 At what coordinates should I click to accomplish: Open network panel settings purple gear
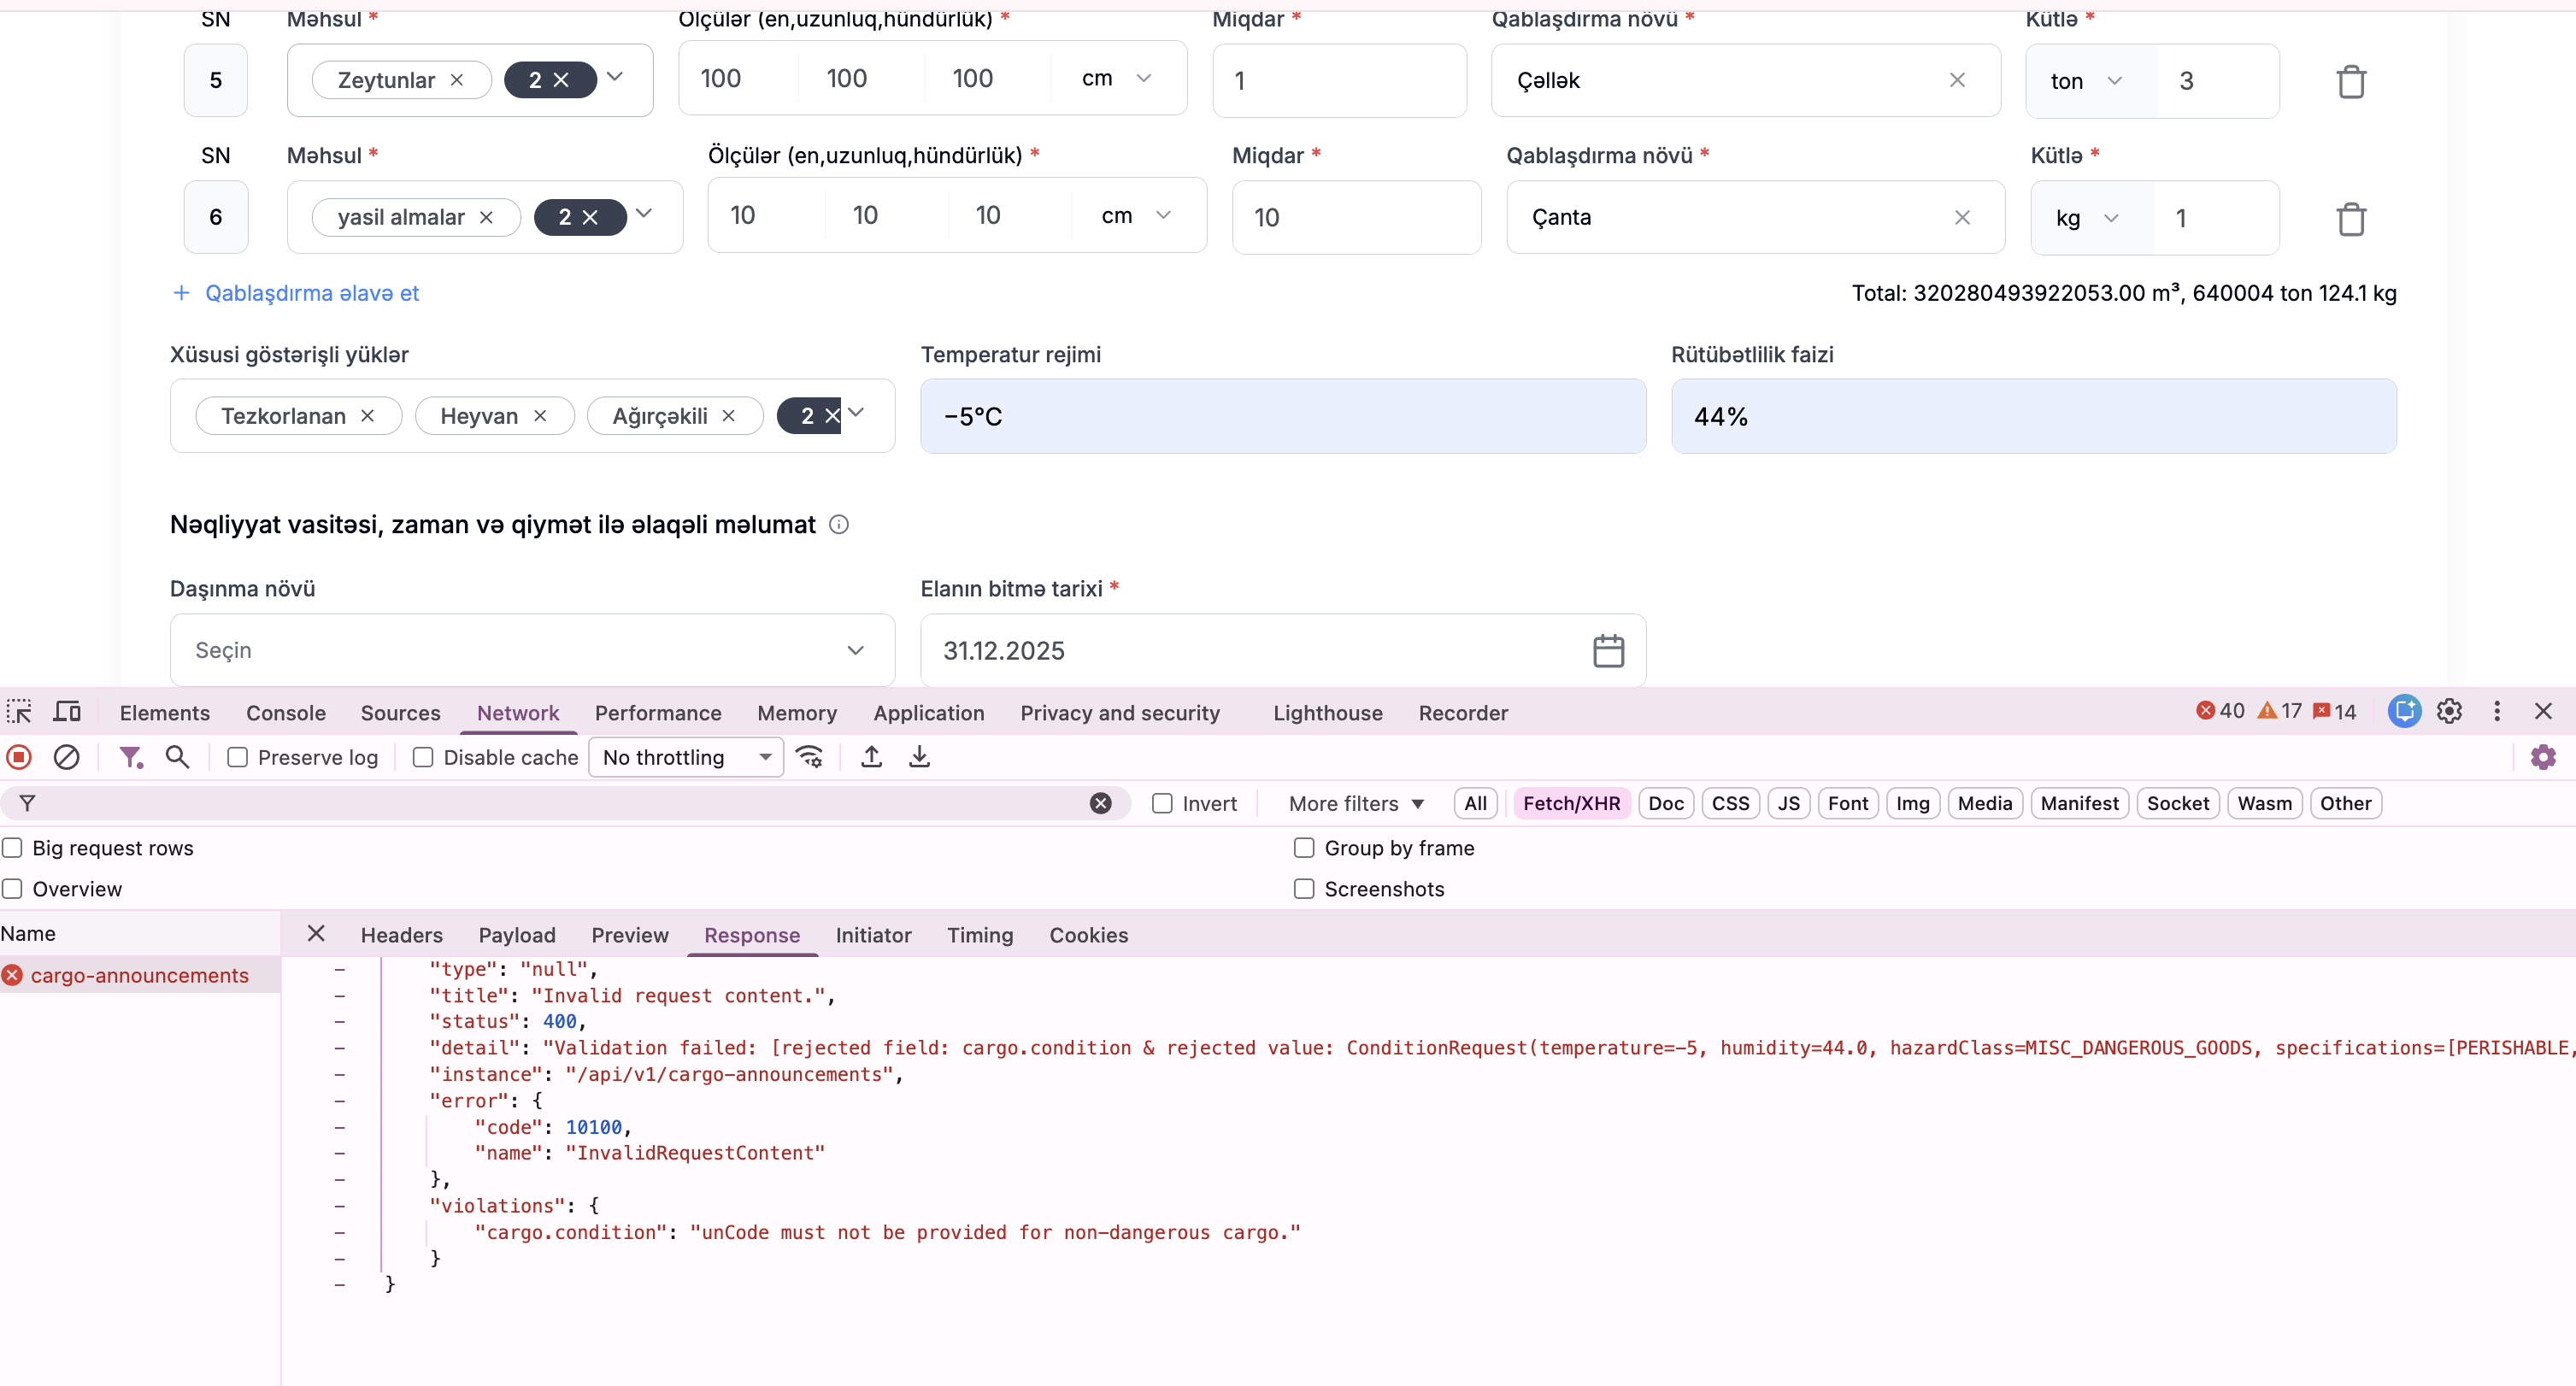point(2543,757)
